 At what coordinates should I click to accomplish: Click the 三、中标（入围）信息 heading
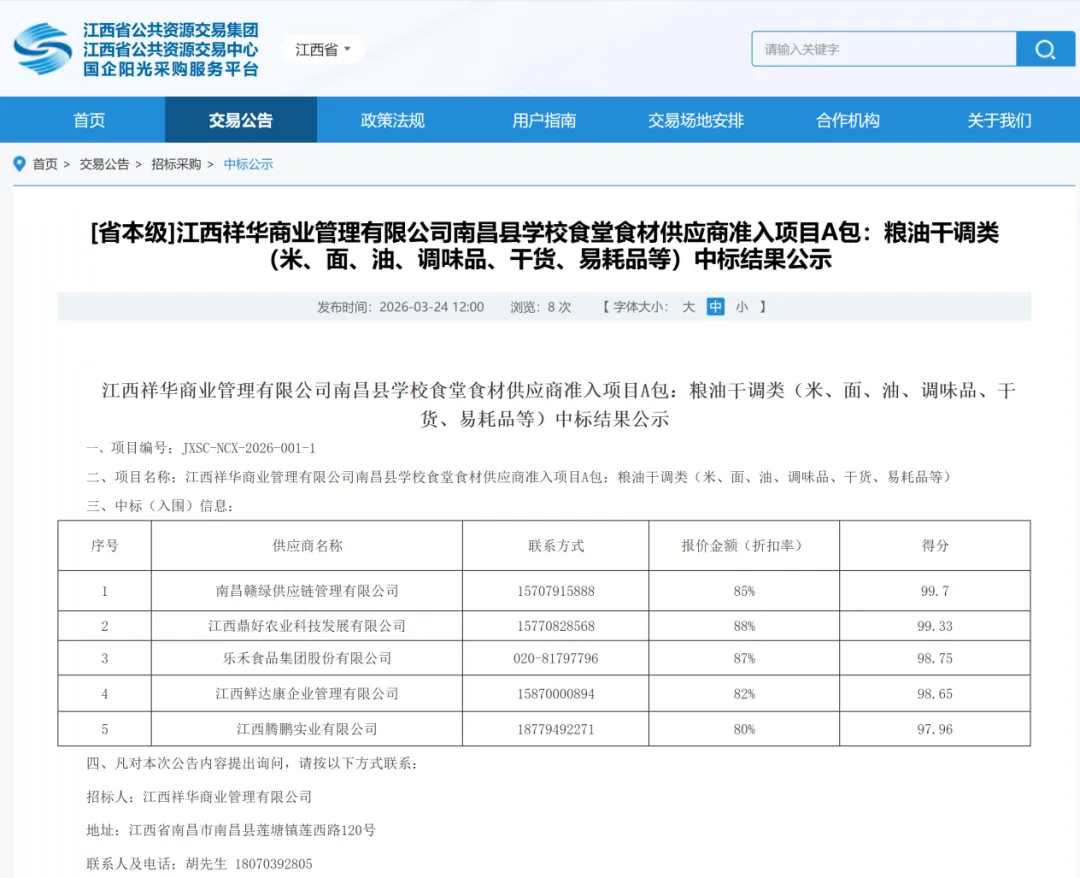click(160, 505)
